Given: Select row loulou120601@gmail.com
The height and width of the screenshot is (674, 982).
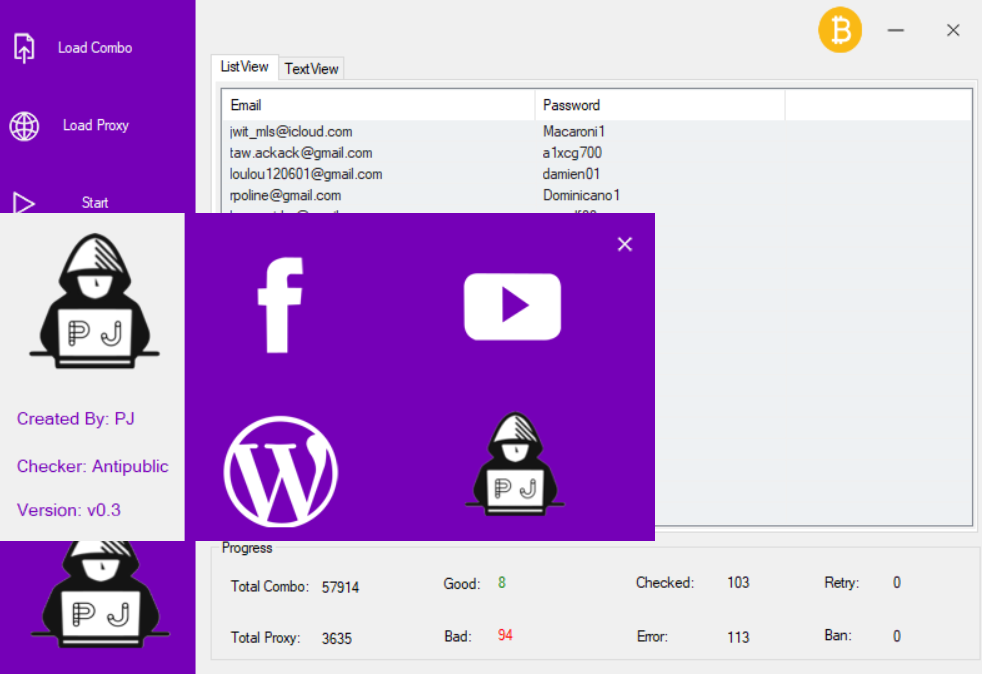Looking at the screenshot, I should click(596, 174).
